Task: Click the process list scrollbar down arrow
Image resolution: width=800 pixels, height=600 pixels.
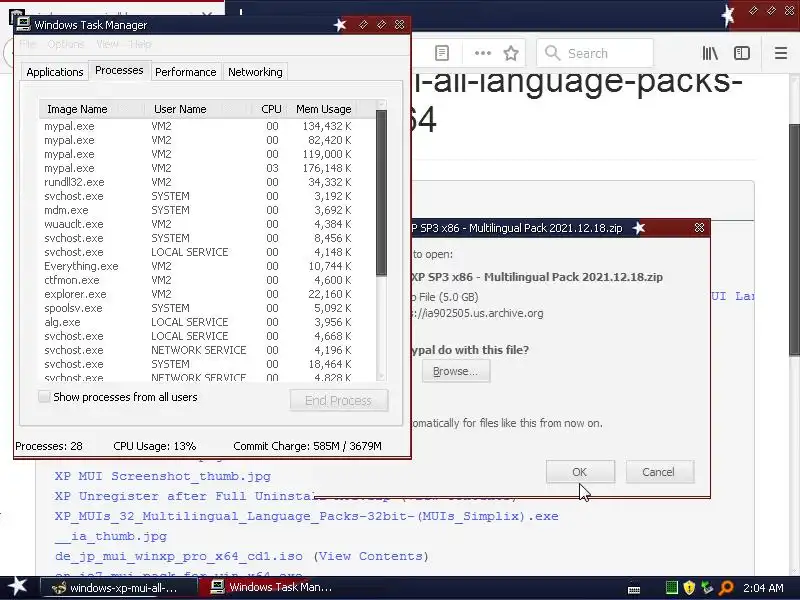Action: pos(381,376)
